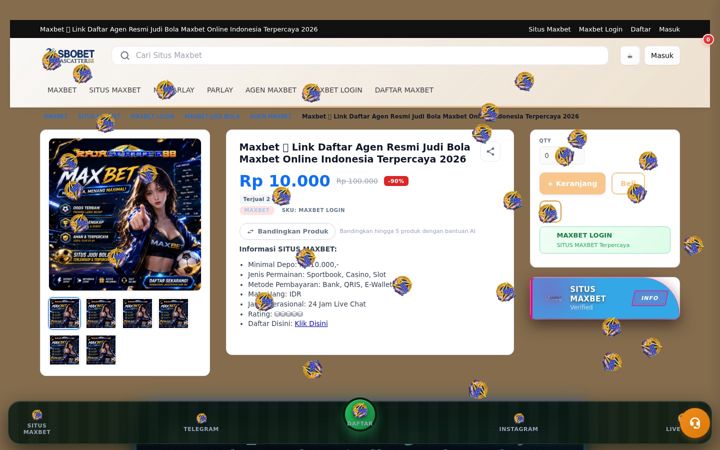Select DAFTAR MAXBET in the navigation menu

click(x=404, y=90)
